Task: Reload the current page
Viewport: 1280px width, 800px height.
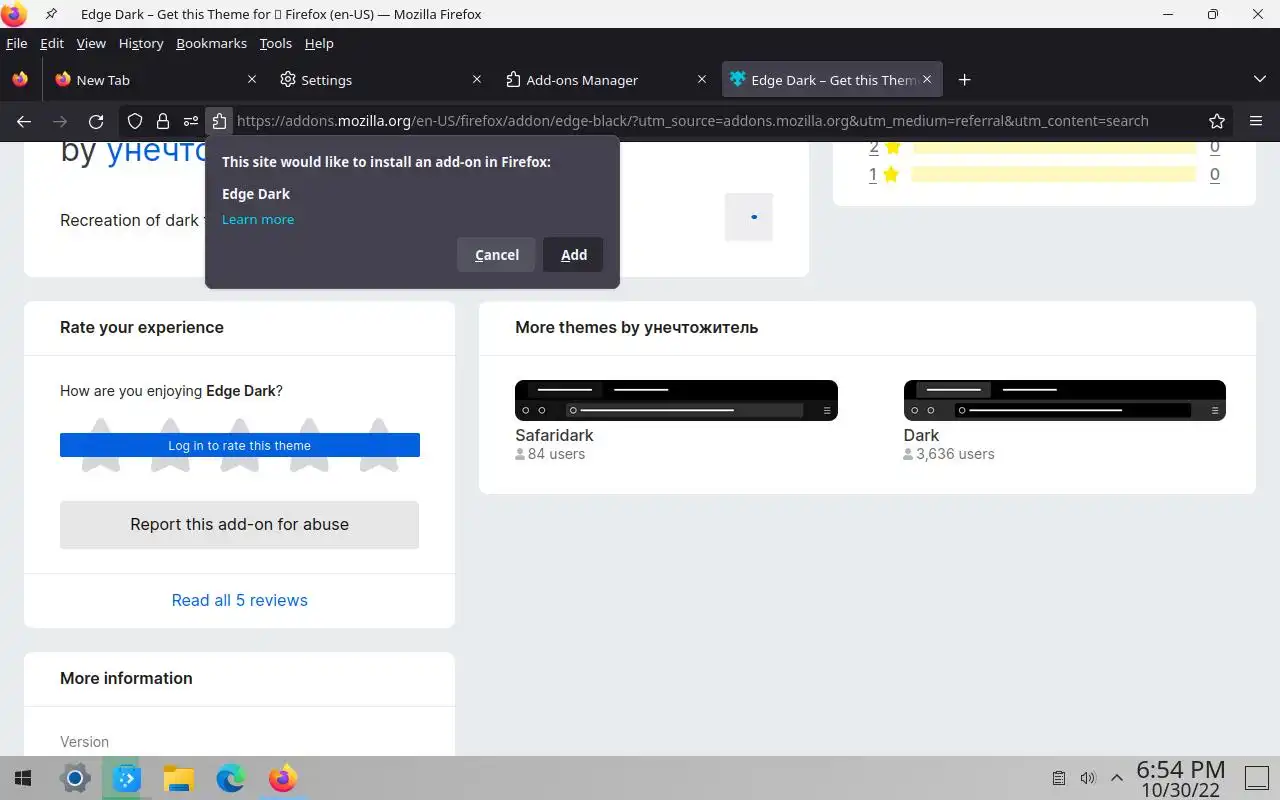Action: (x=96, y=121)
